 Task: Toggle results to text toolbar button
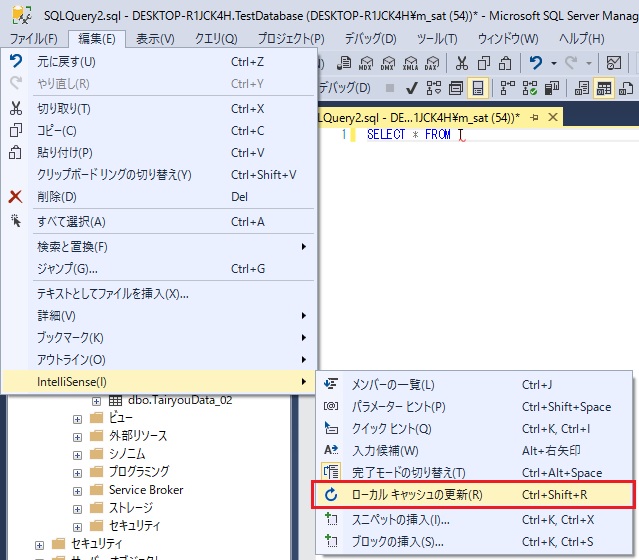pos(582,88)
